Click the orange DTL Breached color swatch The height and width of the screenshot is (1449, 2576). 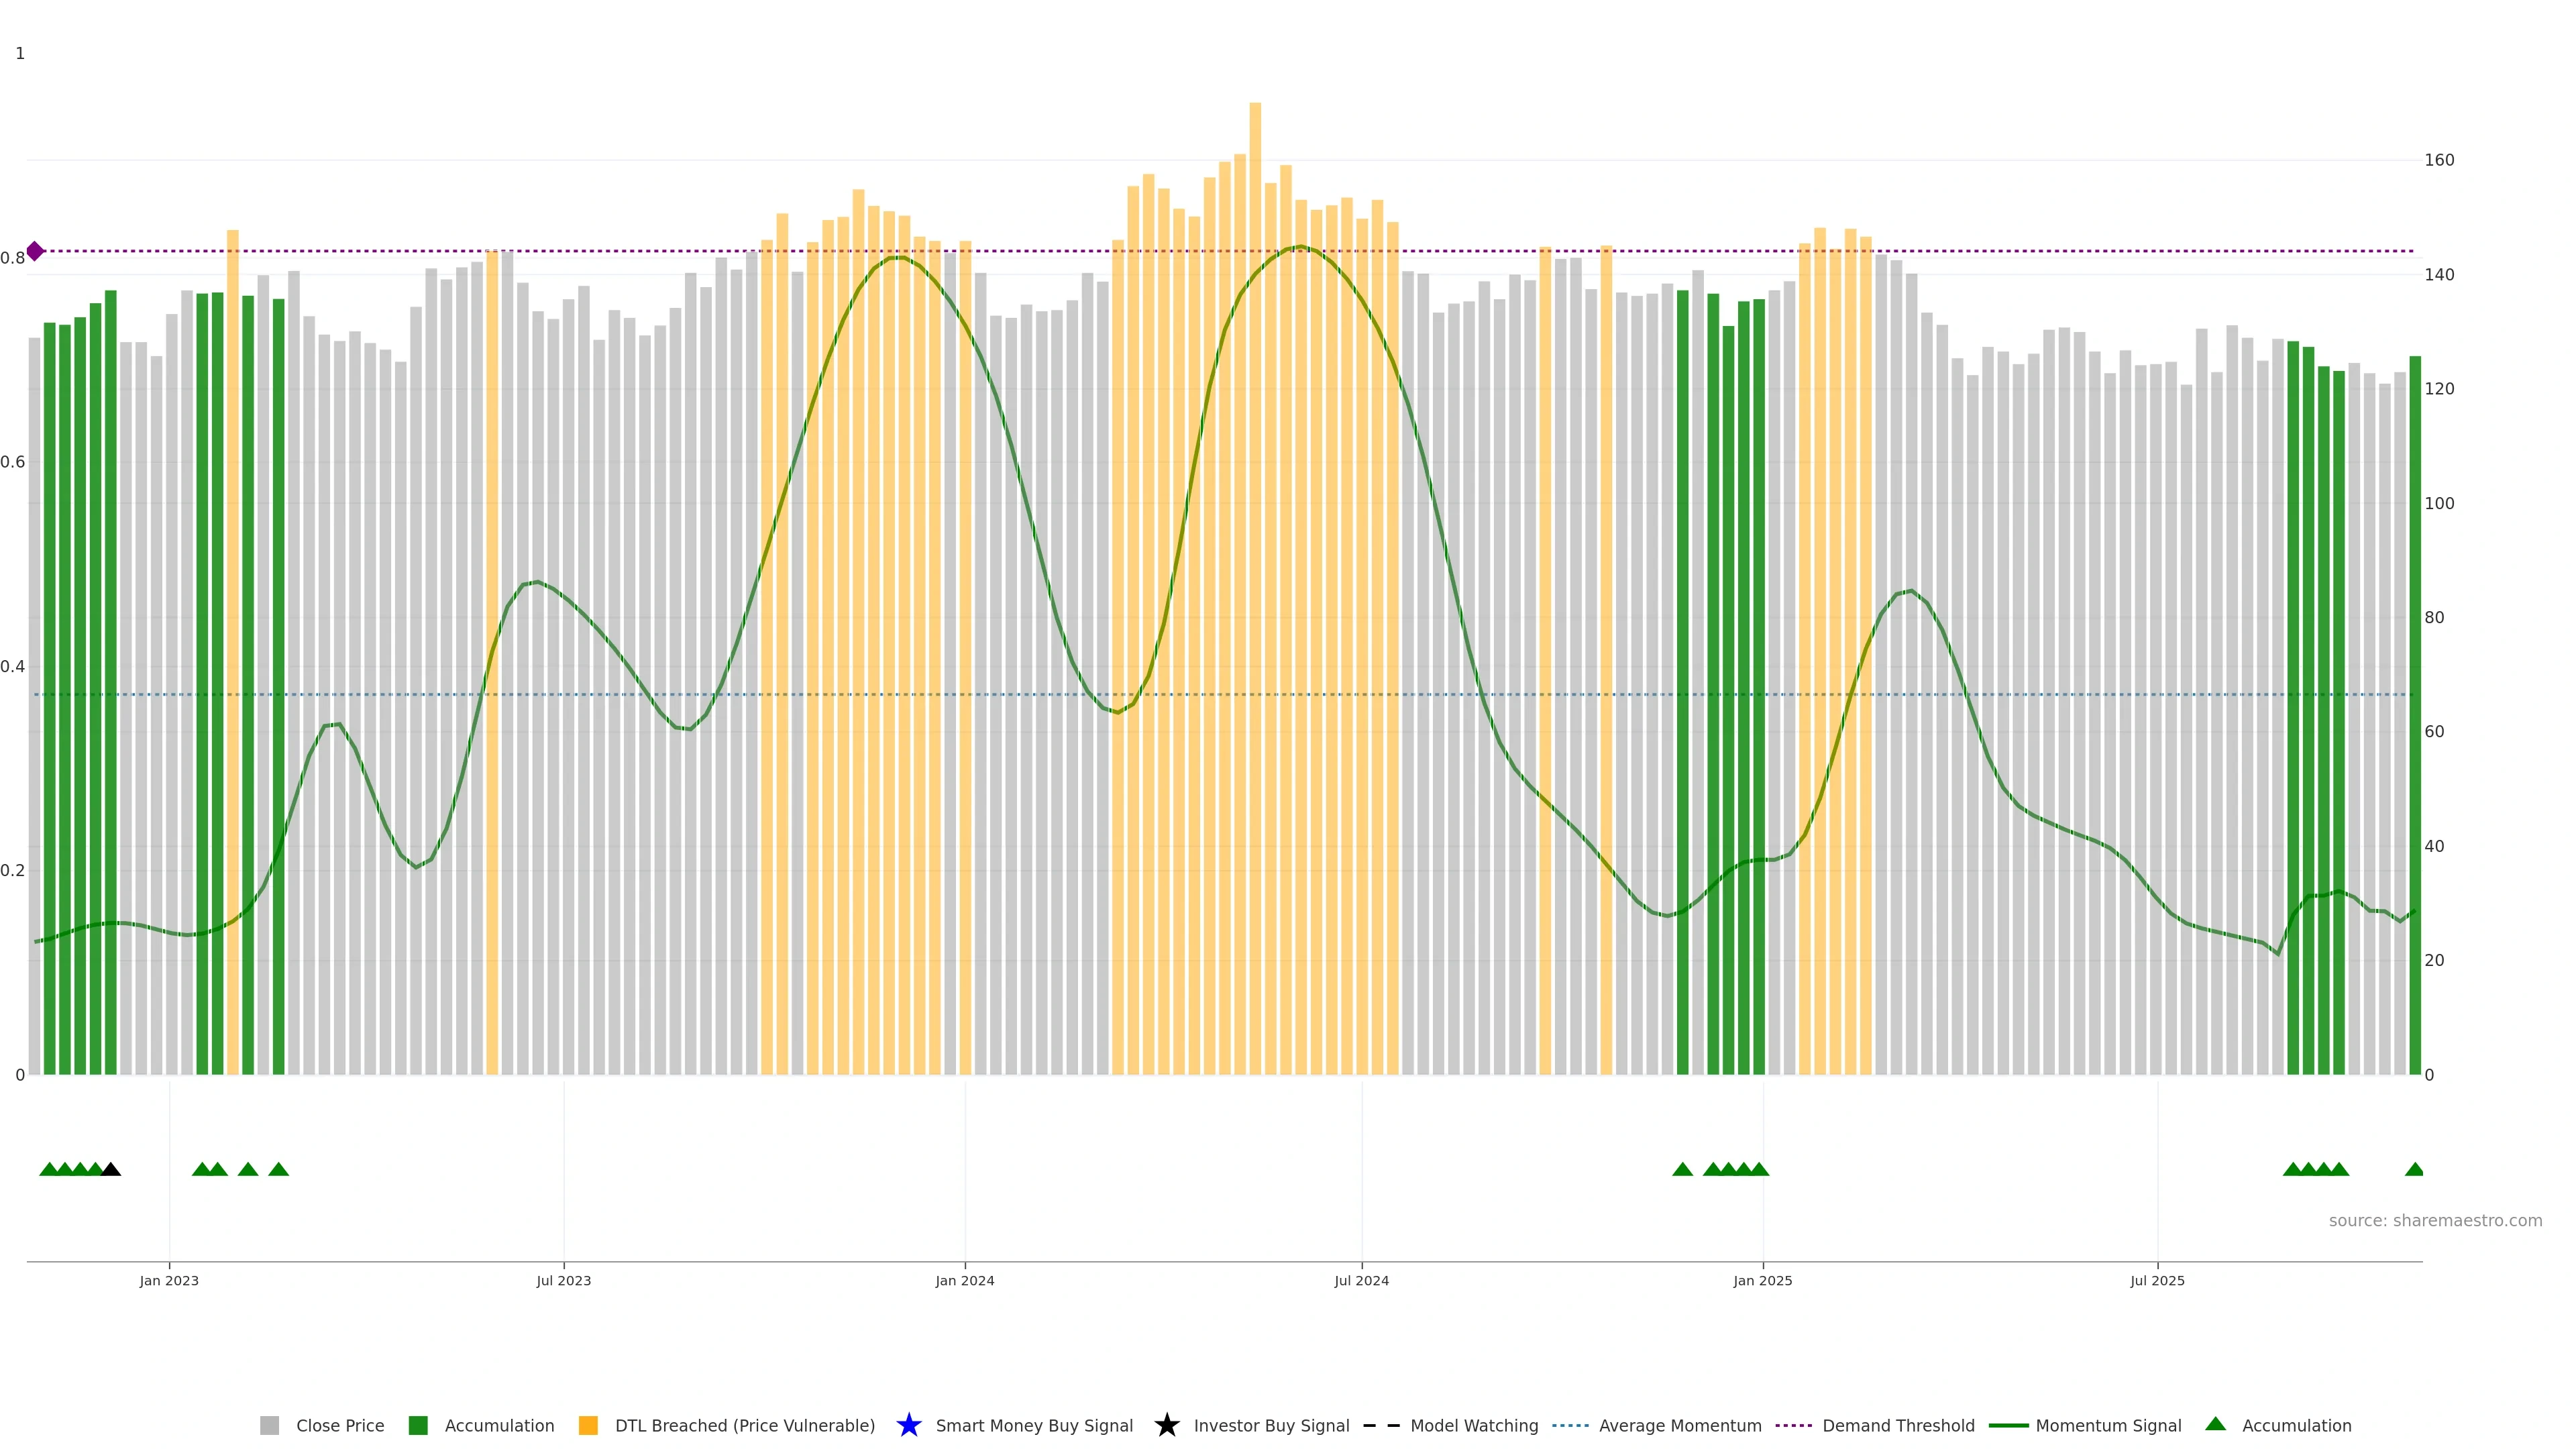(x=588, y=1425)
